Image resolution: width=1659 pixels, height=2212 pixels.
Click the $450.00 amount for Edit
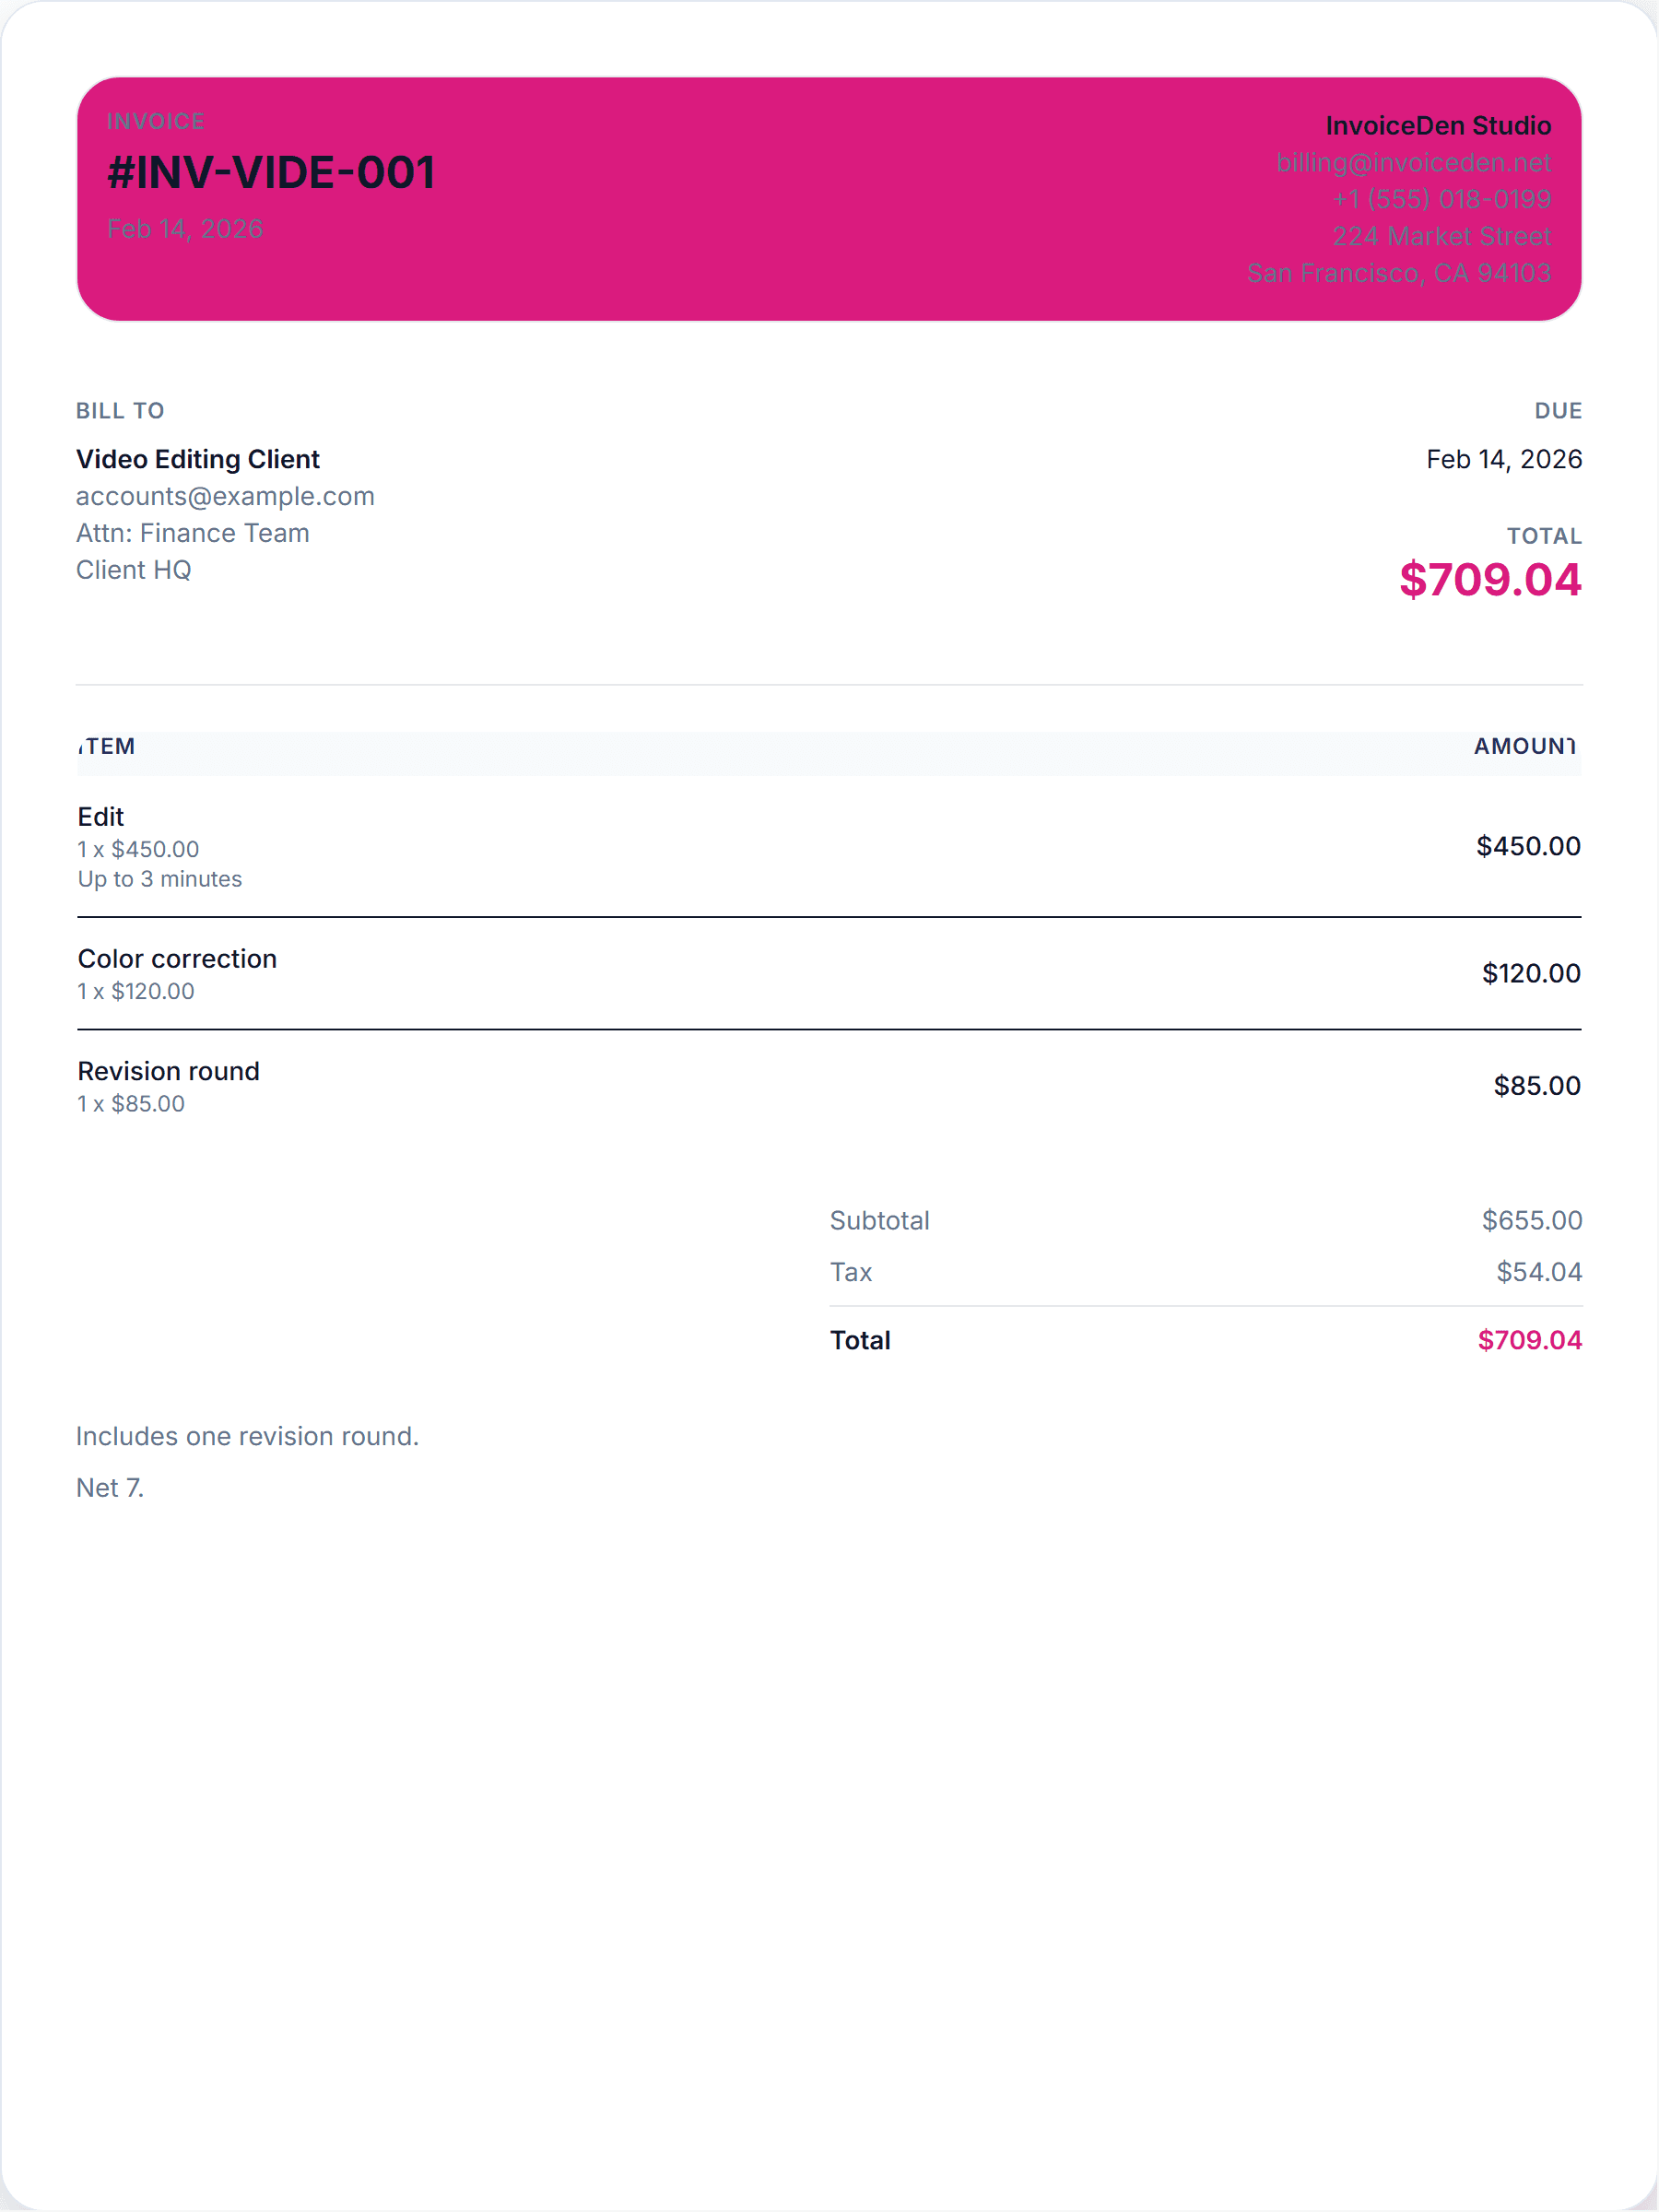tap(1527, 846)
